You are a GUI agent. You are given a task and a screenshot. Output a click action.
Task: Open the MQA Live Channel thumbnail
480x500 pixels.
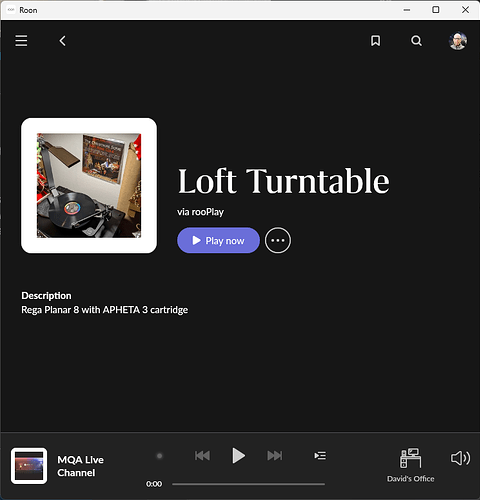(x=29, y=466)
